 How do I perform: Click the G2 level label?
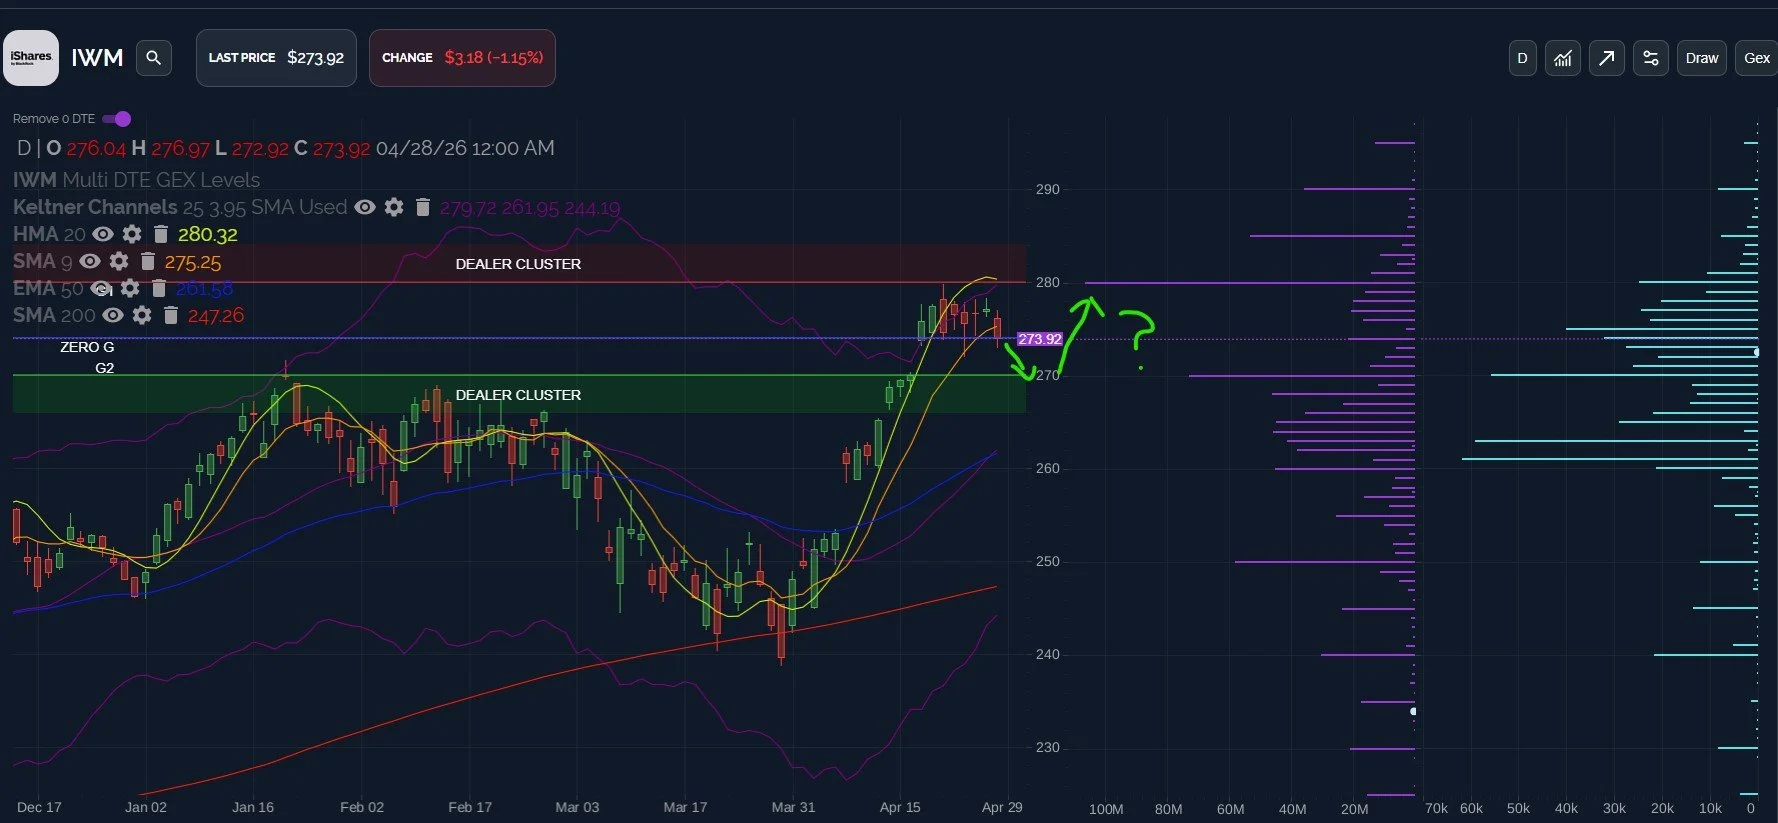[x=105, y=368]
